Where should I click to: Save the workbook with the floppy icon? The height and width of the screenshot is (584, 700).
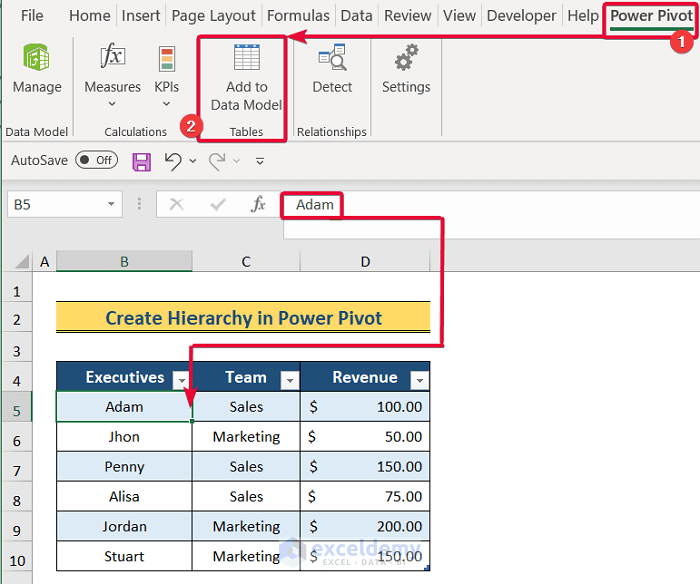pos(142,161)
